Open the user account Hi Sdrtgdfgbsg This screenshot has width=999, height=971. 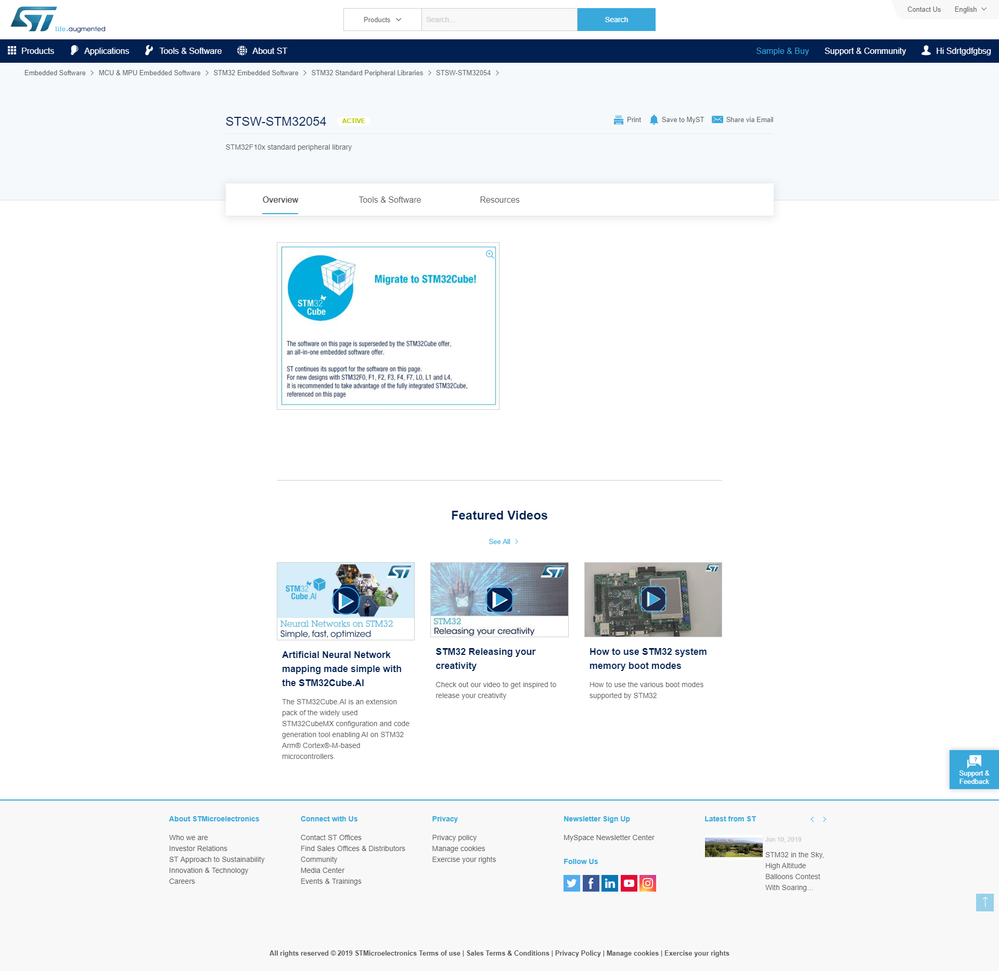click(x=956, y=51)
